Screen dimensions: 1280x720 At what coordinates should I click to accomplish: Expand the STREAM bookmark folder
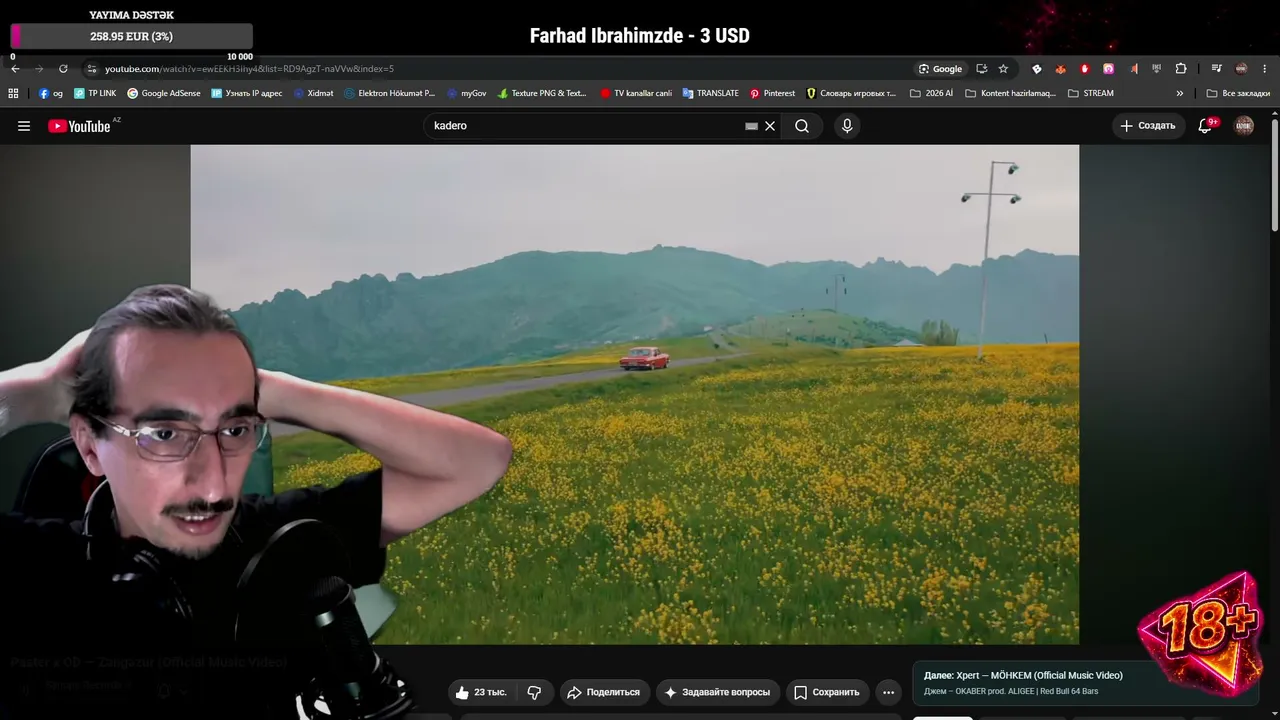click(1091, 93)
